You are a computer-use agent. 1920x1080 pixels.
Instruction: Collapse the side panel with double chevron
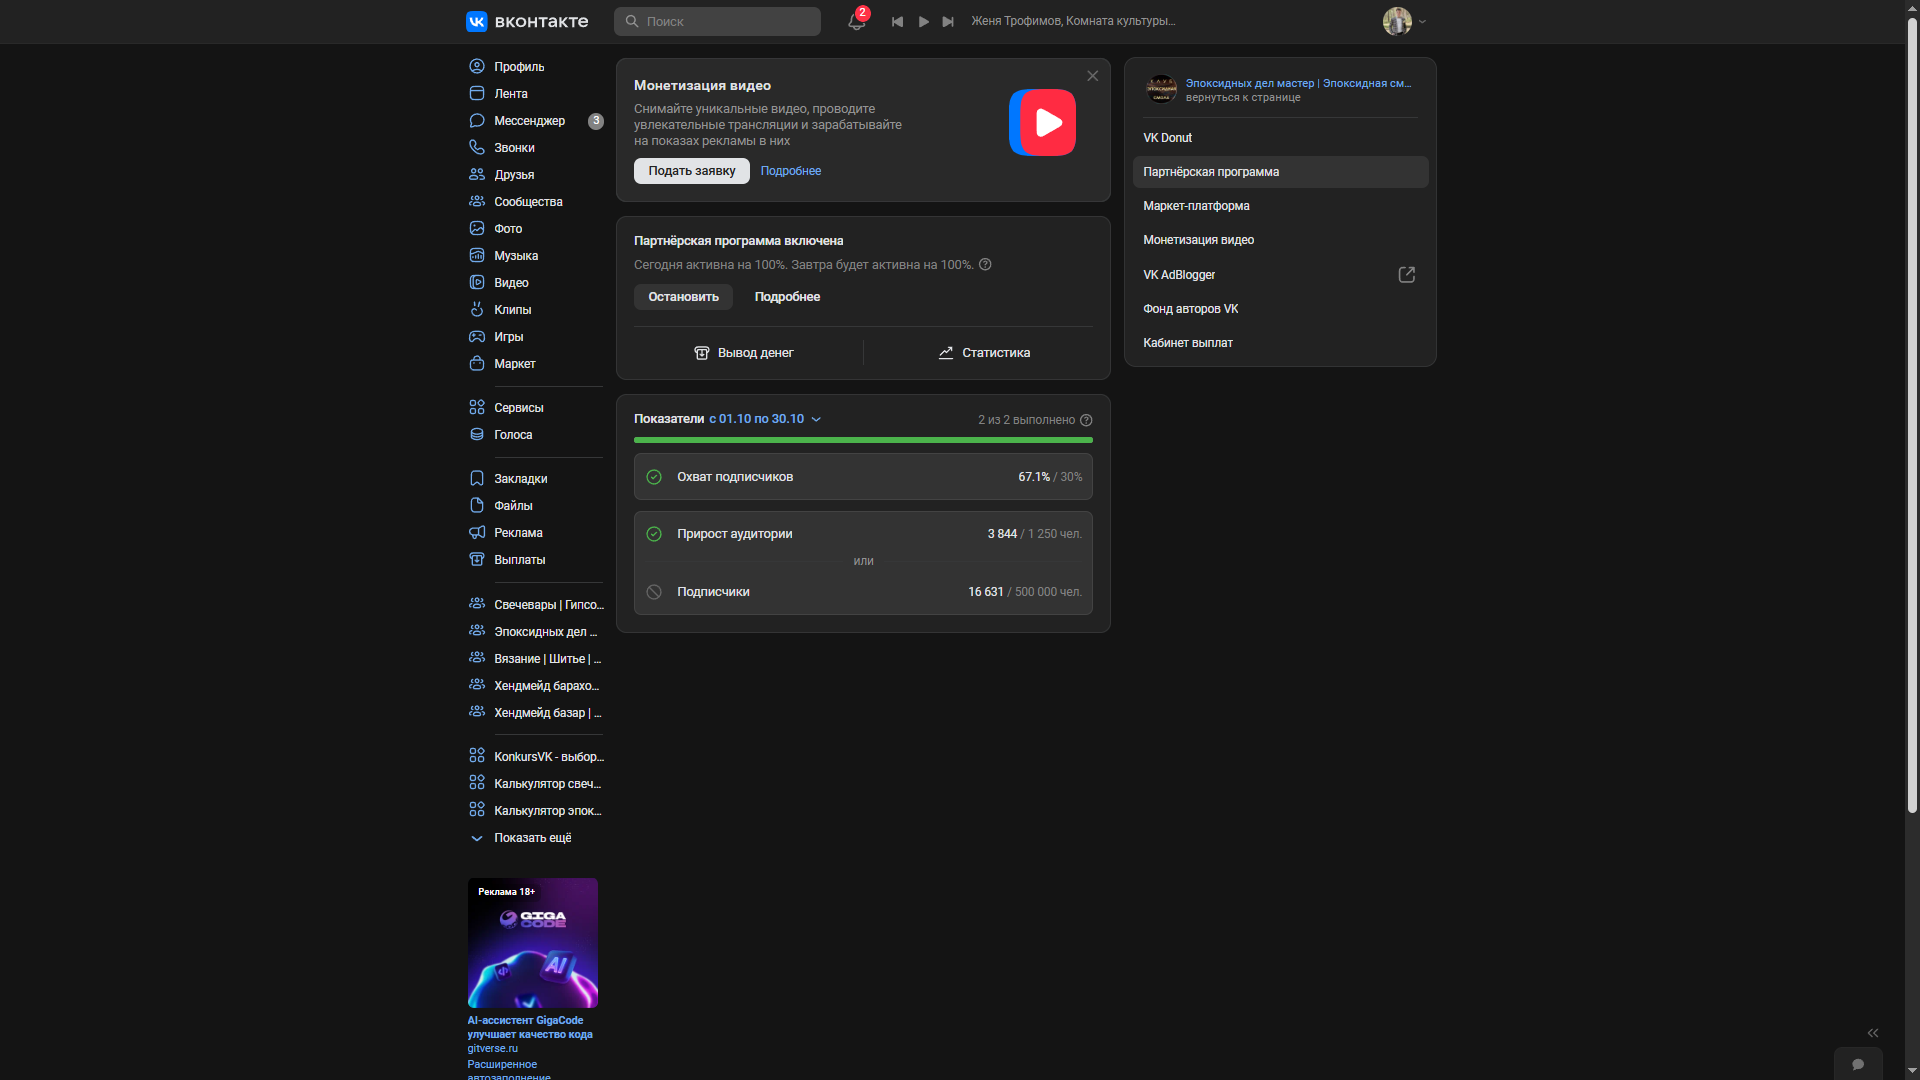tap(1872, 1033)
